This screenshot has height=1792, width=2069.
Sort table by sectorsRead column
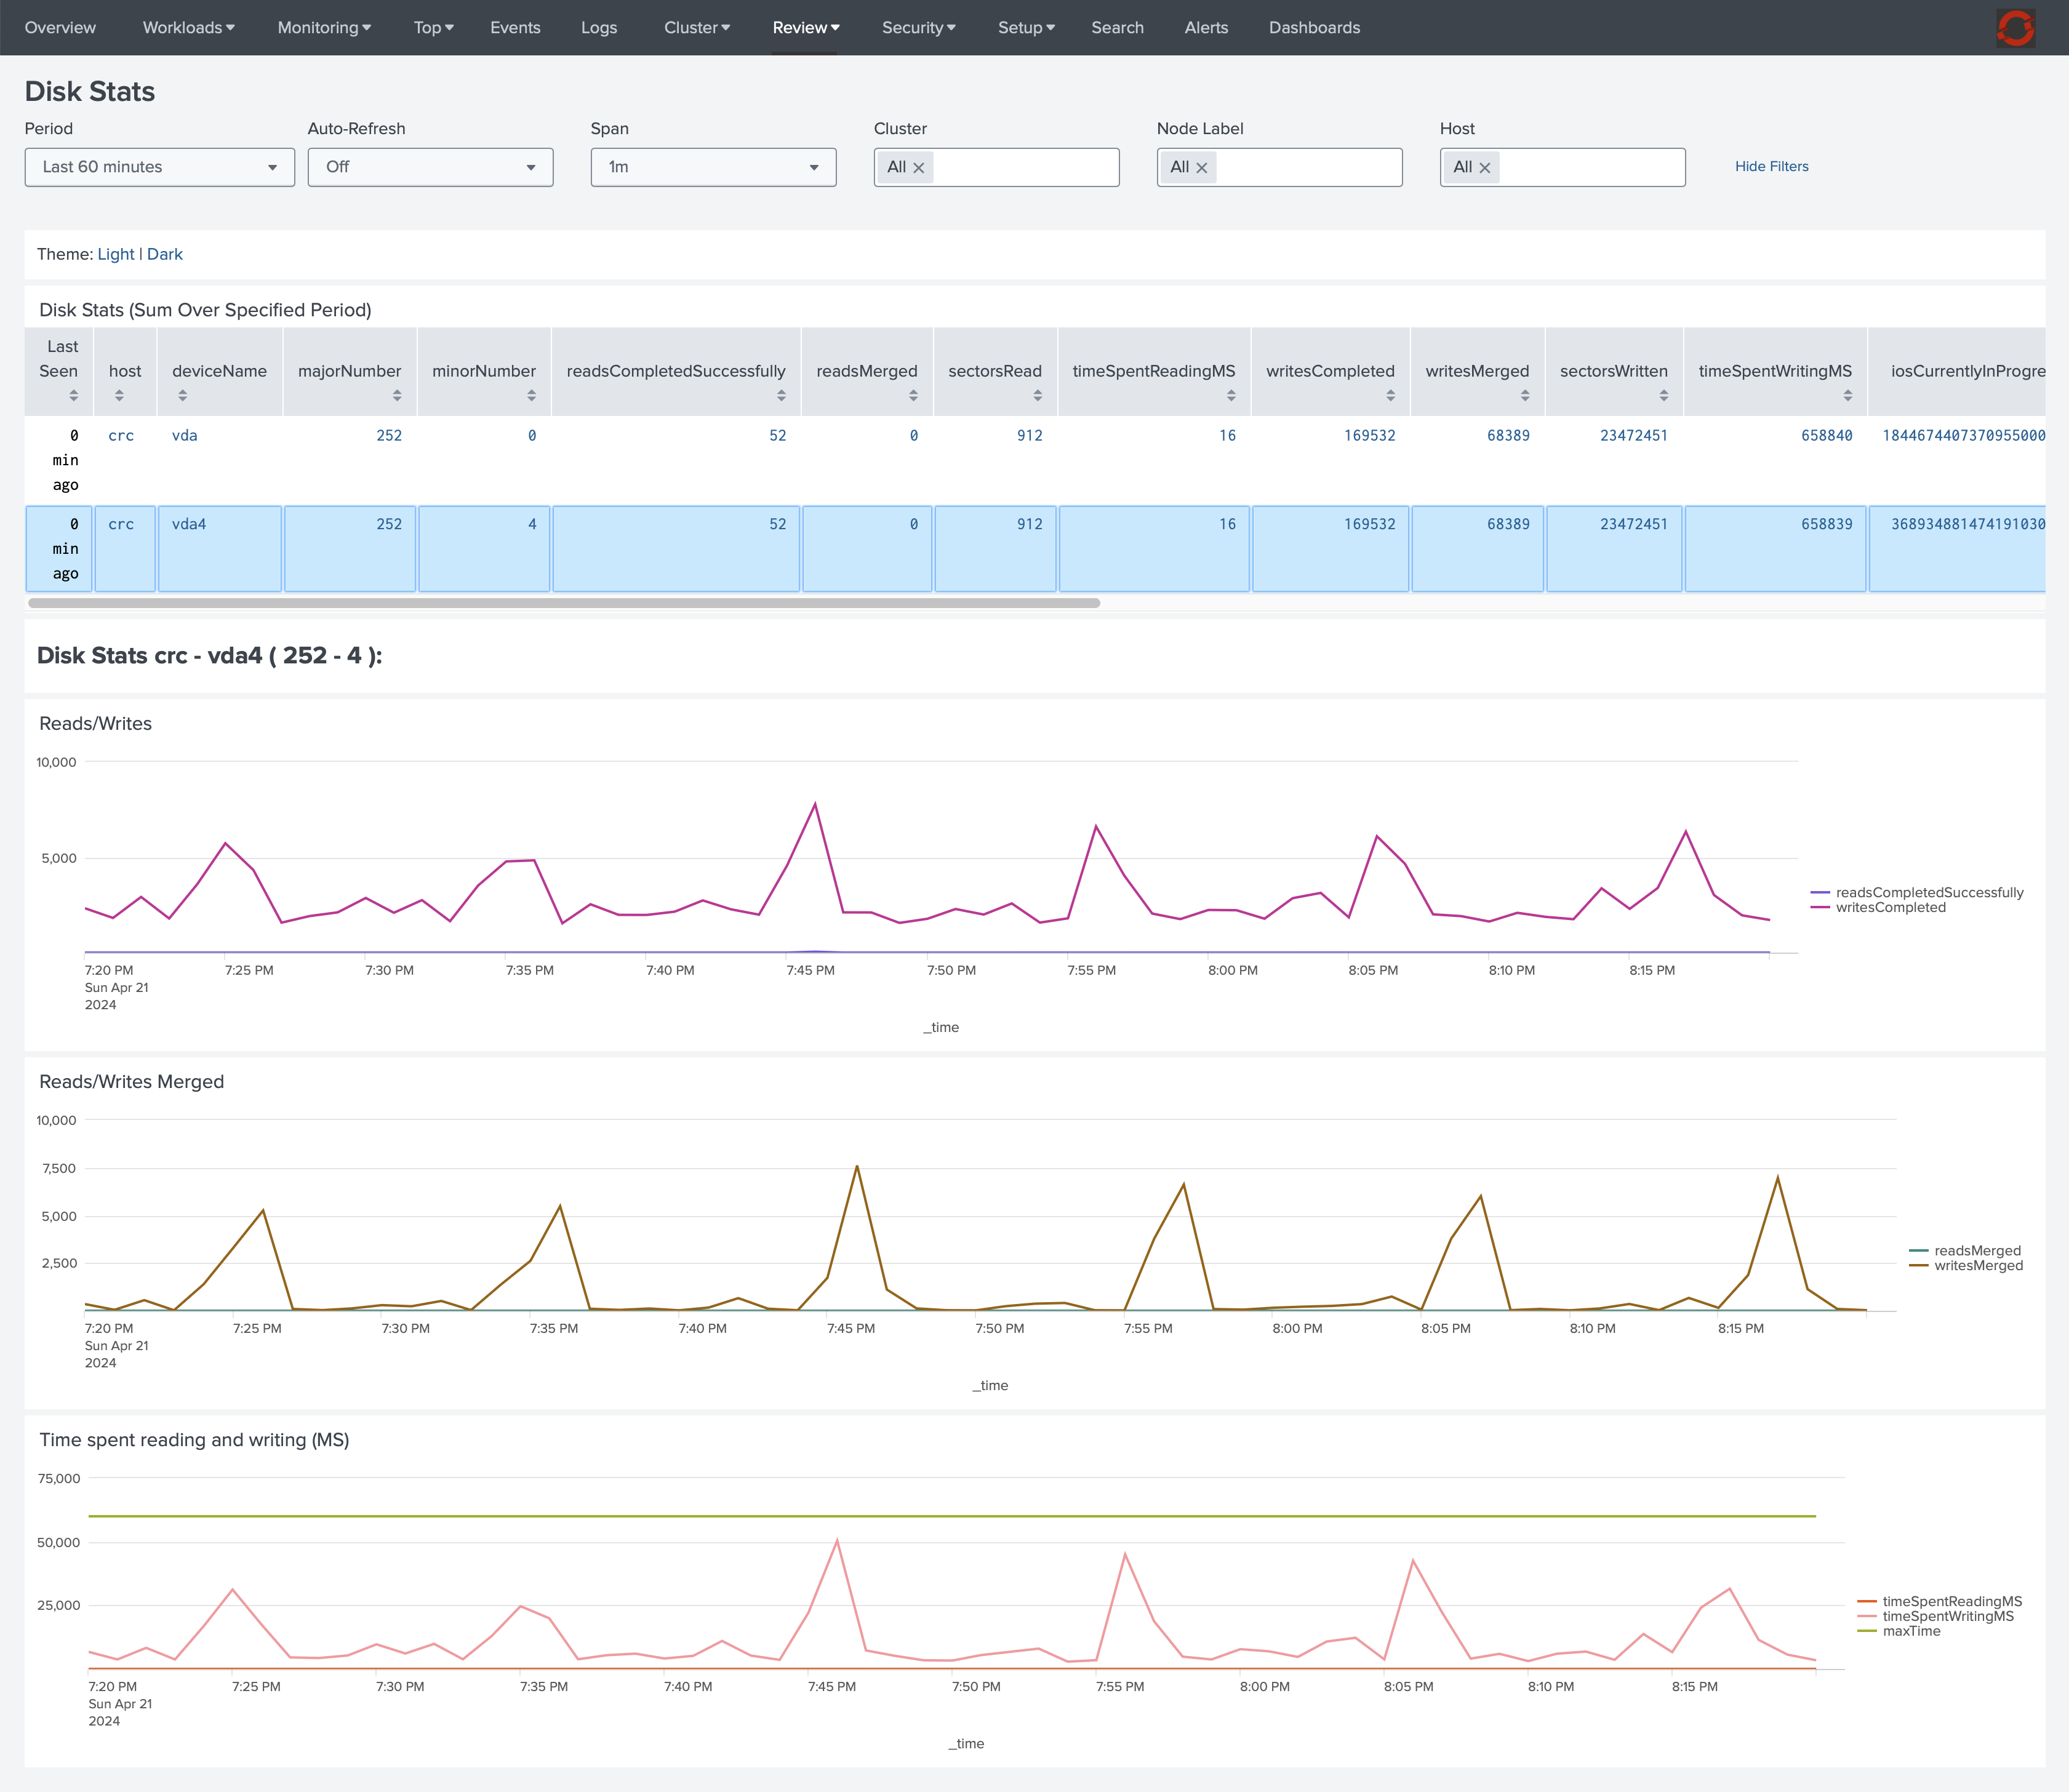pos(1037,396)
